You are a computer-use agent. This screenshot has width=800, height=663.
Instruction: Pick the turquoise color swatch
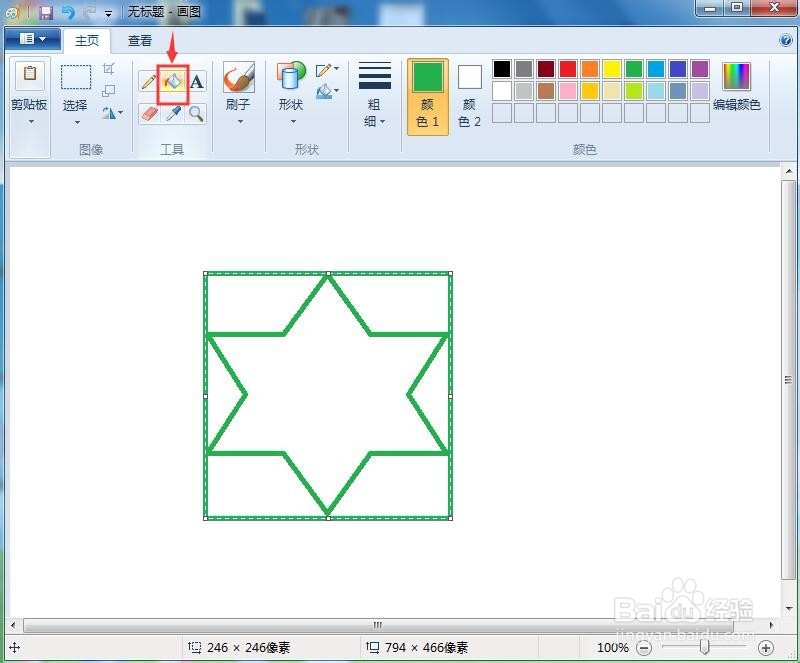pyautogui.click(x=656, y=69)
